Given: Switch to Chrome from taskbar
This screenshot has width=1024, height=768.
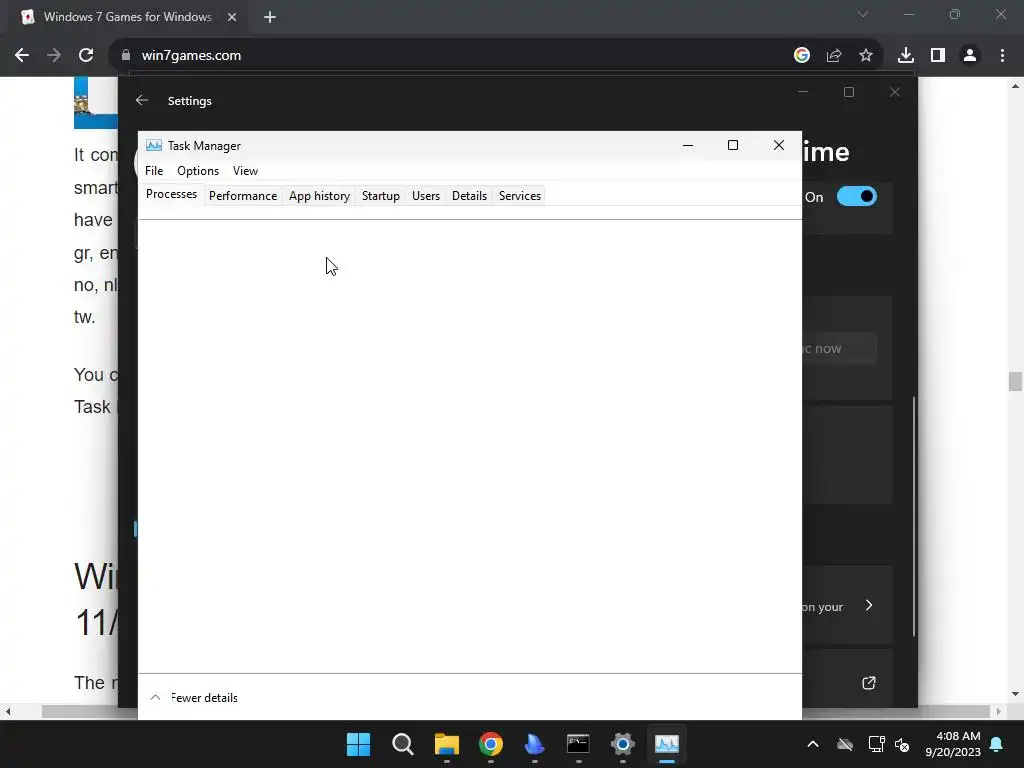Looking at the screenshot, I should [x=490, y=744].
